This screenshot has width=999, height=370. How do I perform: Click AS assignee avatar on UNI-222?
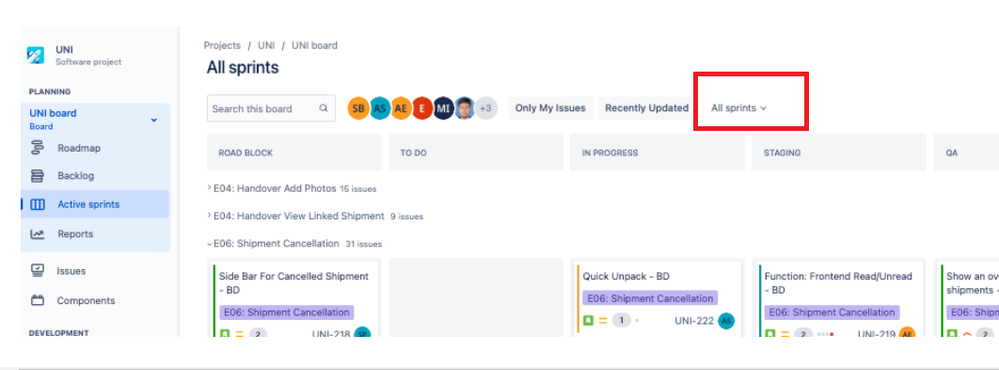(x=726, y=321)
